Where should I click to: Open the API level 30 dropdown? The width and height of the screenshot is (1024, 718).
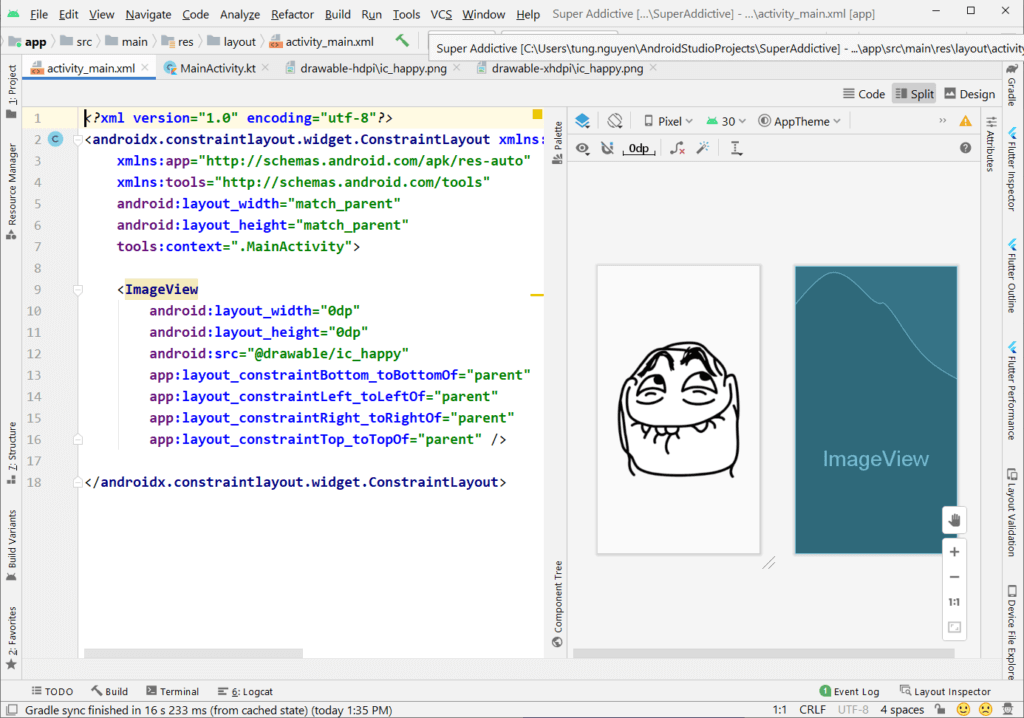(726, 121)
